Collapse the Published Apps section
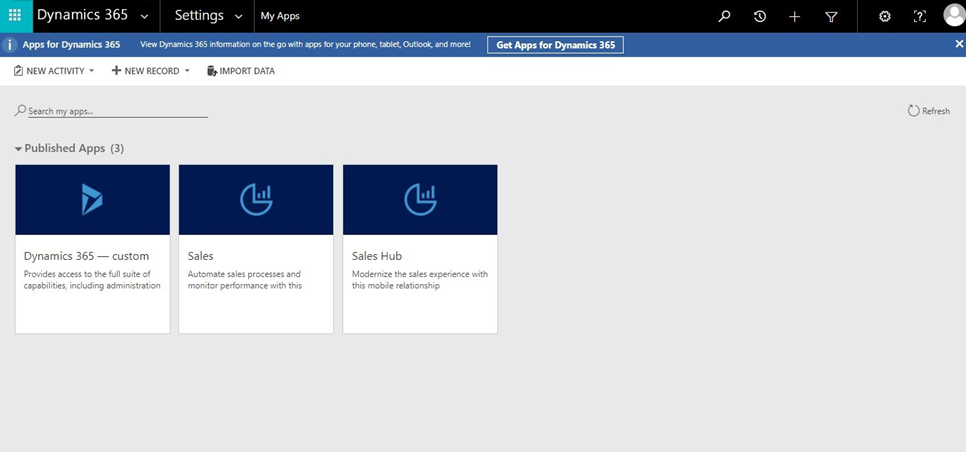The height and width of the screenshot is (452, 966). point(19,149)
